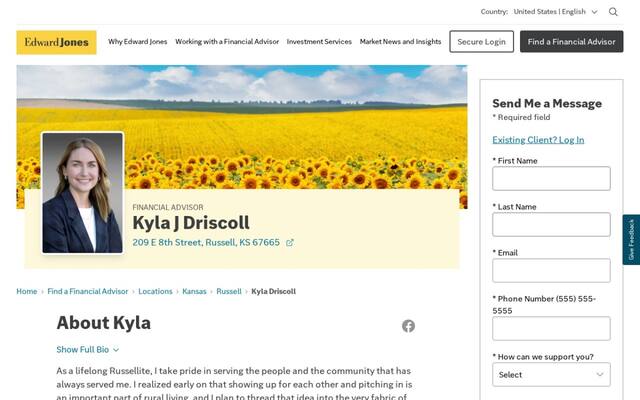Select the About Kyla heading
Image resolution: width=640 pixels, height=400 pixels.
[104, 323]
